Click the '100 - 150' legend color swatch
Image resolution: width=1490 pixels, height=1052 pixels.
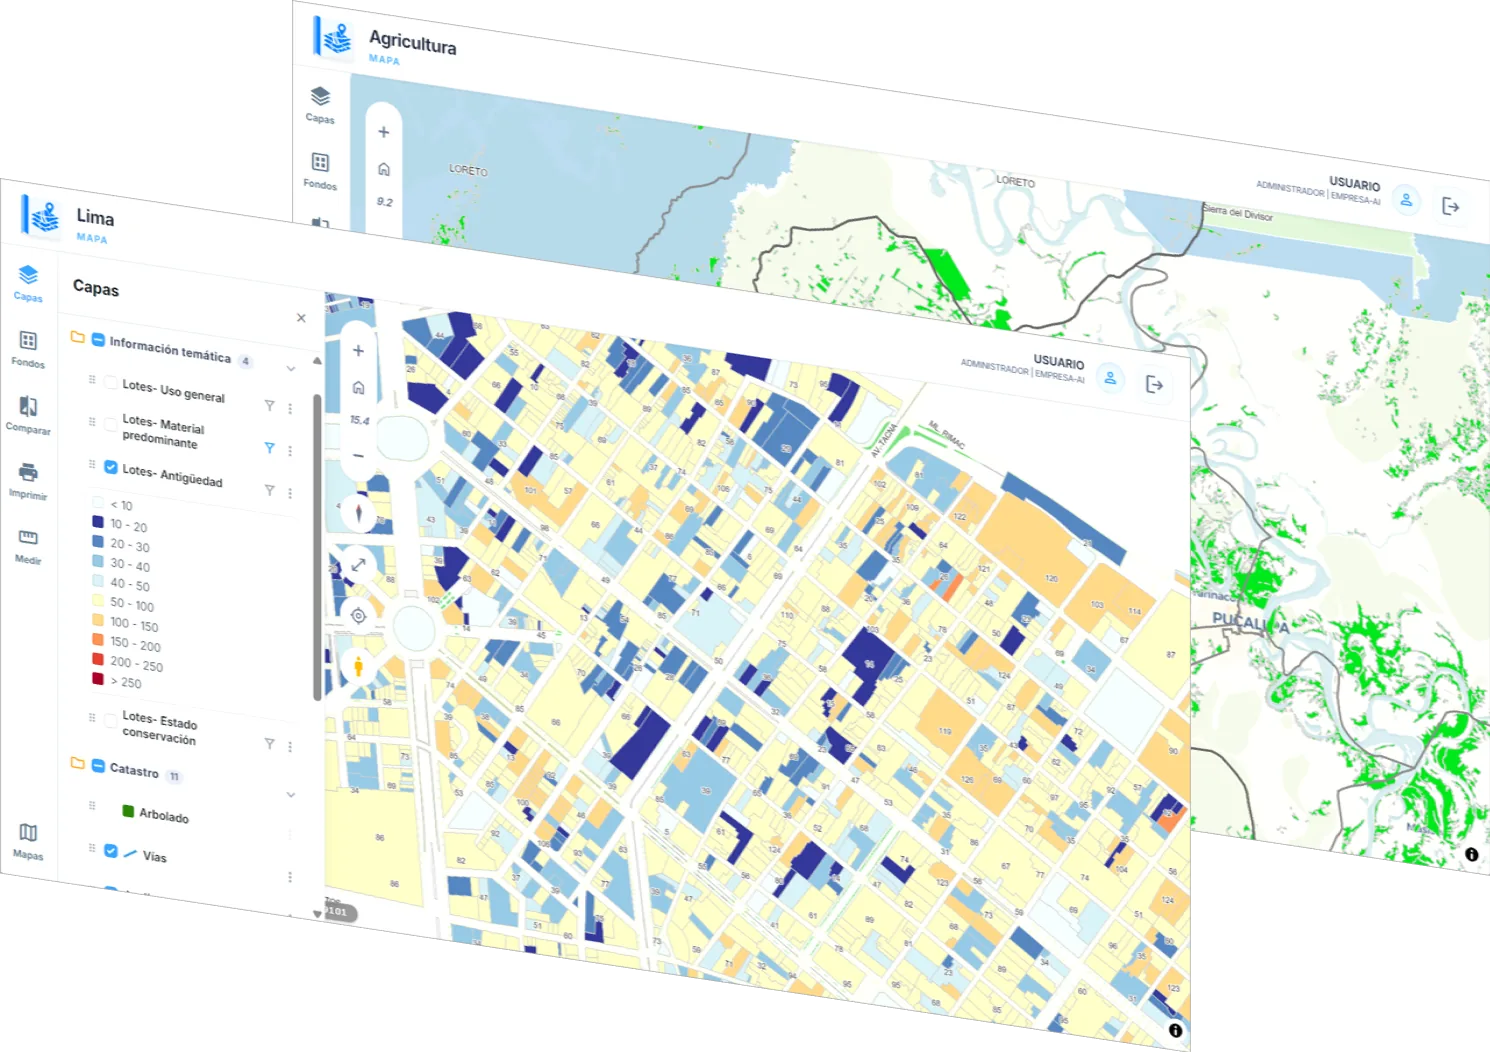[x=98, y=620]
